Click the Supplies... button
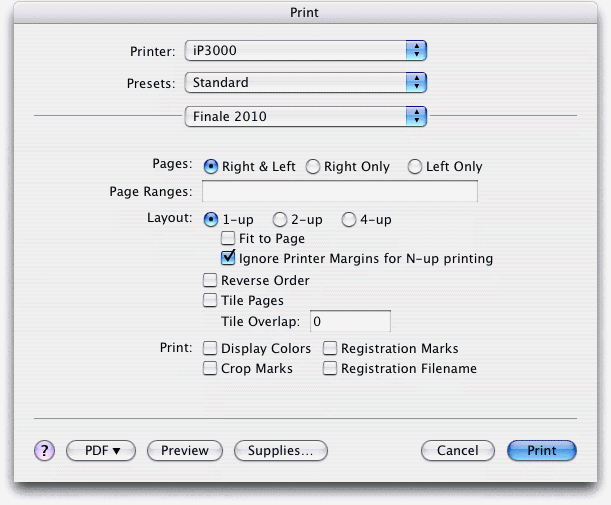Viewport: 611px width, 505px height. (x=281, y=451)
